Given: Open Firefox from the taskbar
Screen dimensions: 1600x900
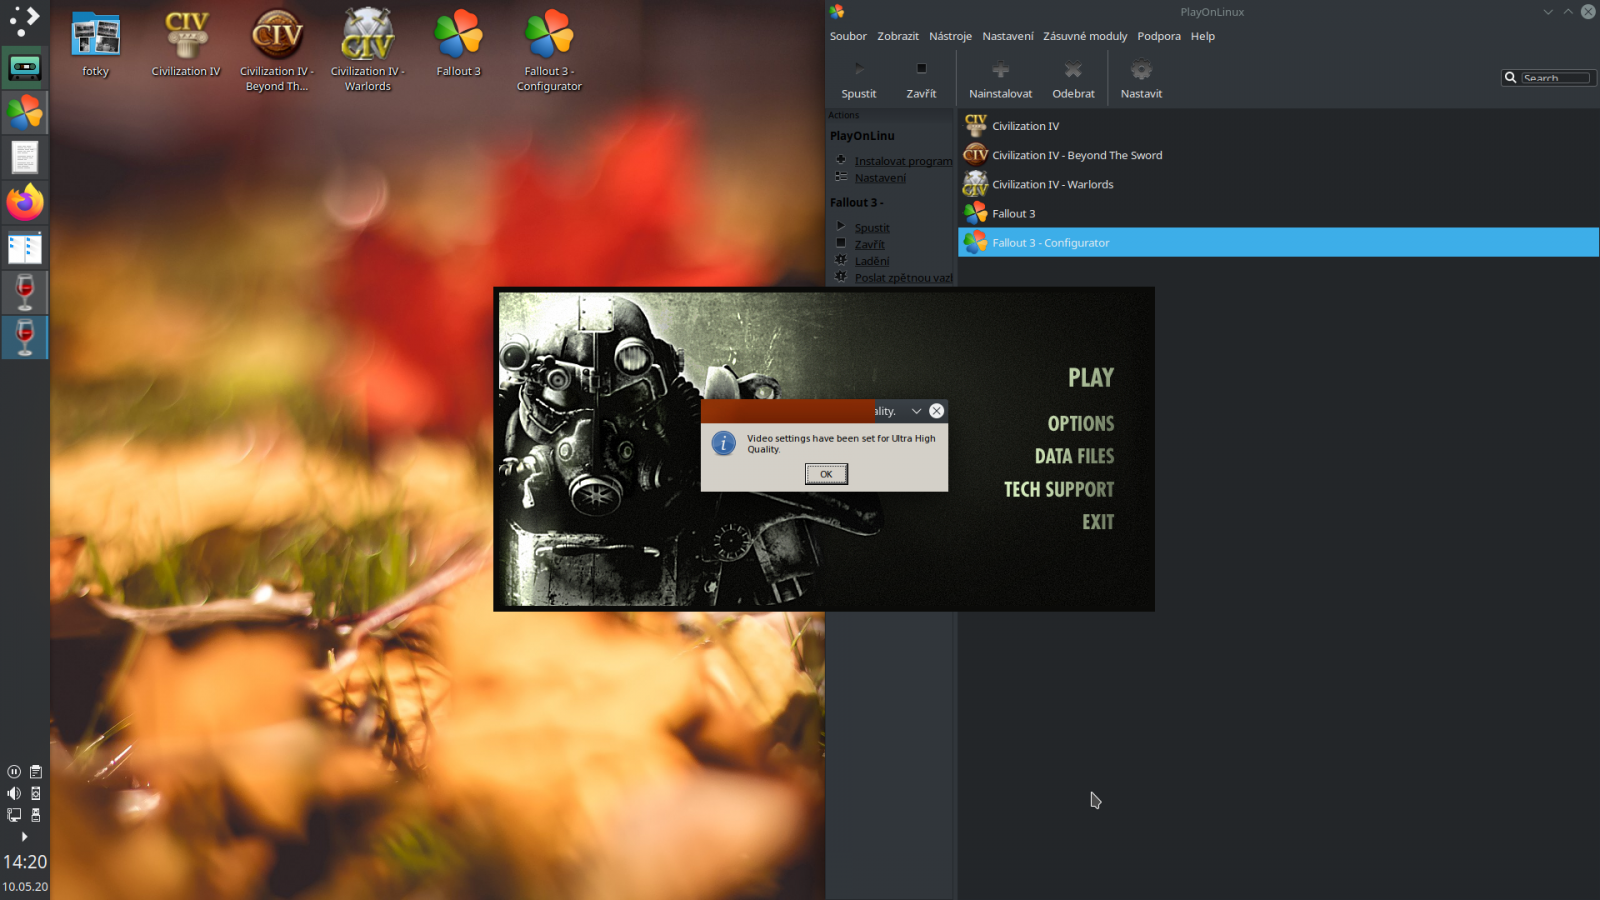Looking at the screenshot, I should point(24,202).
